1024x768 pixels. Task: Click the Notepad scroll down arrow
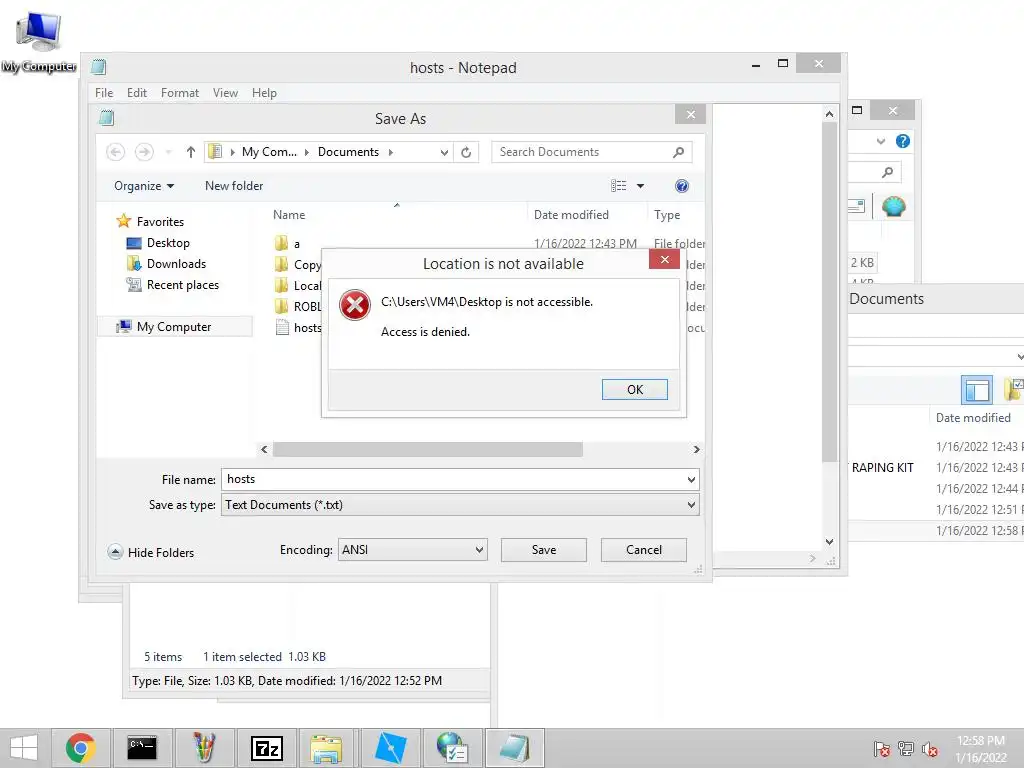(x=829, y=541)
